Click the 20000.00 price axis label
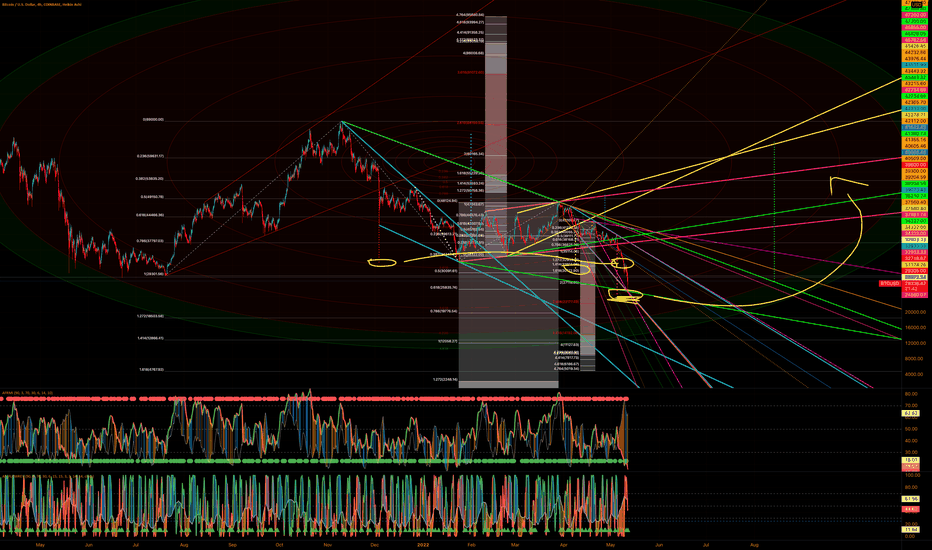 point(915,312)
